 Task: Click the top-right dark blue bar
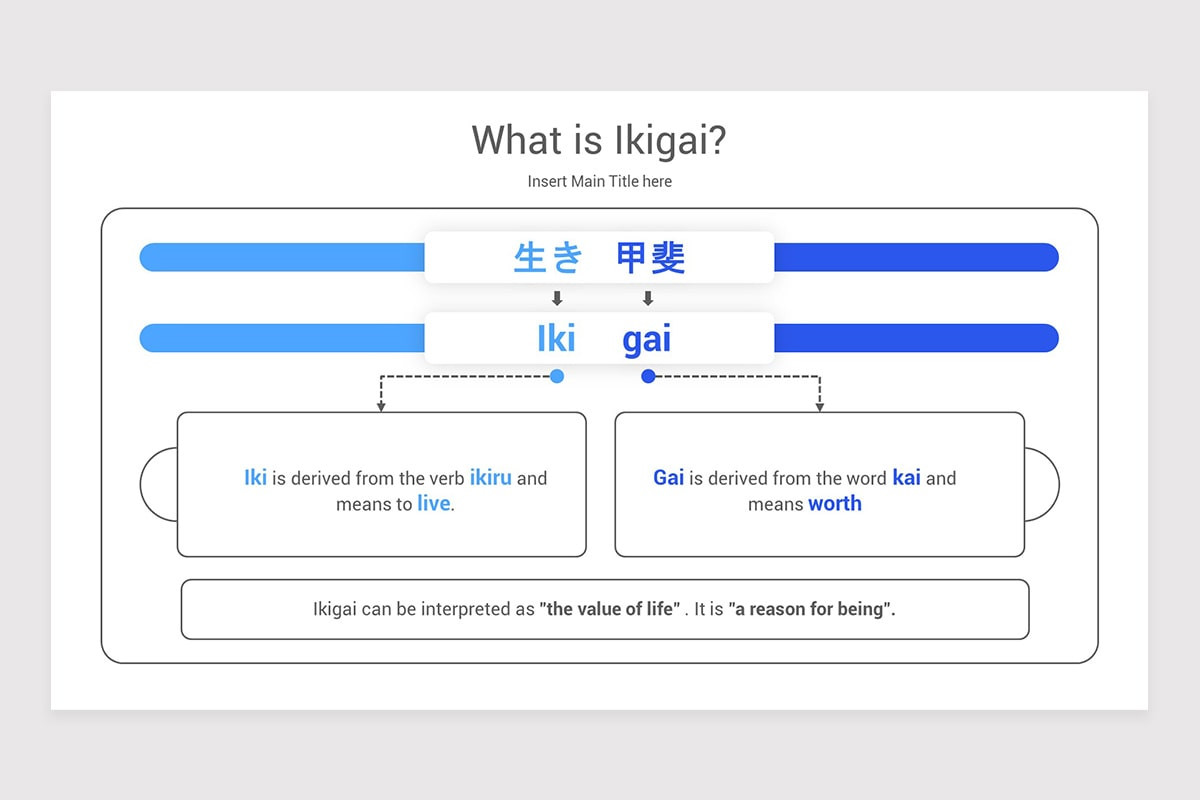916,257
